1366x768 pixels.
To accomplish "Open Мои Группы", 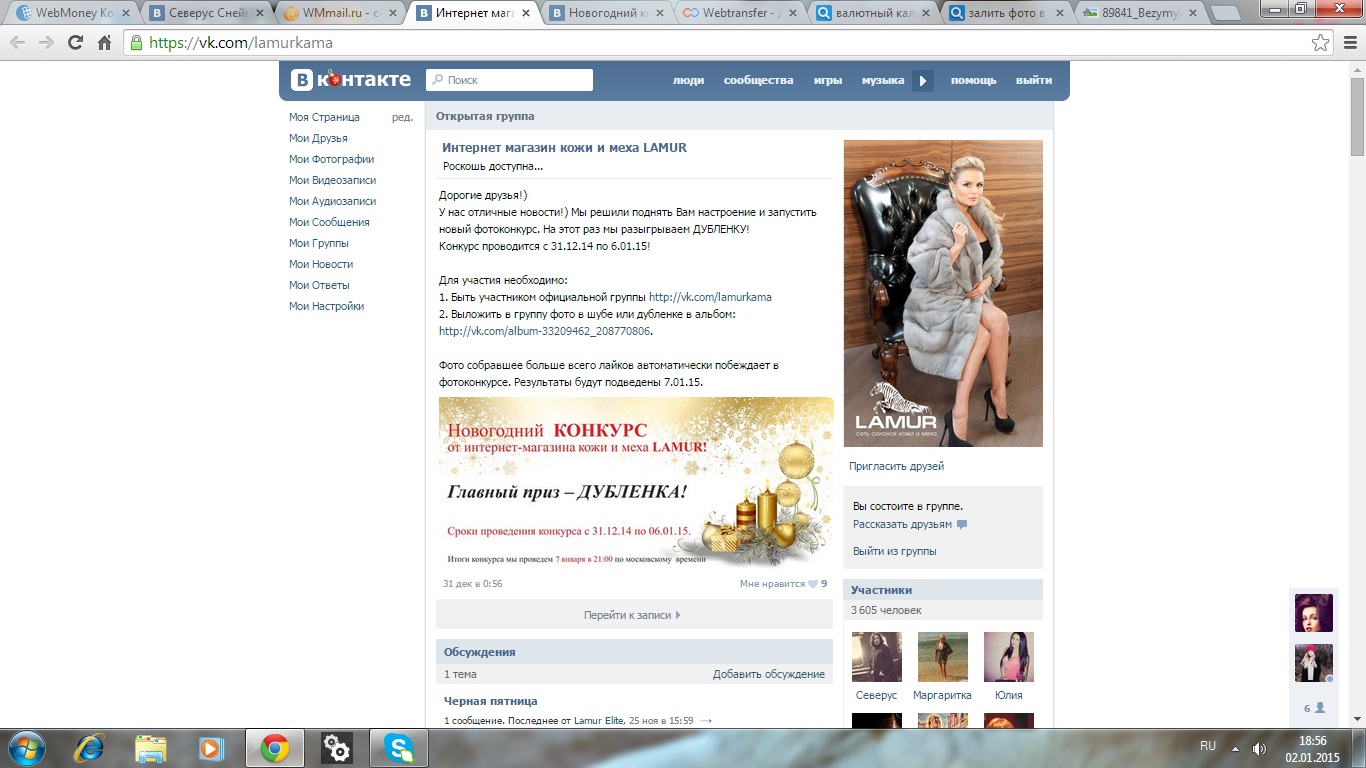I will pyautogui.click(x=319, y=243).
